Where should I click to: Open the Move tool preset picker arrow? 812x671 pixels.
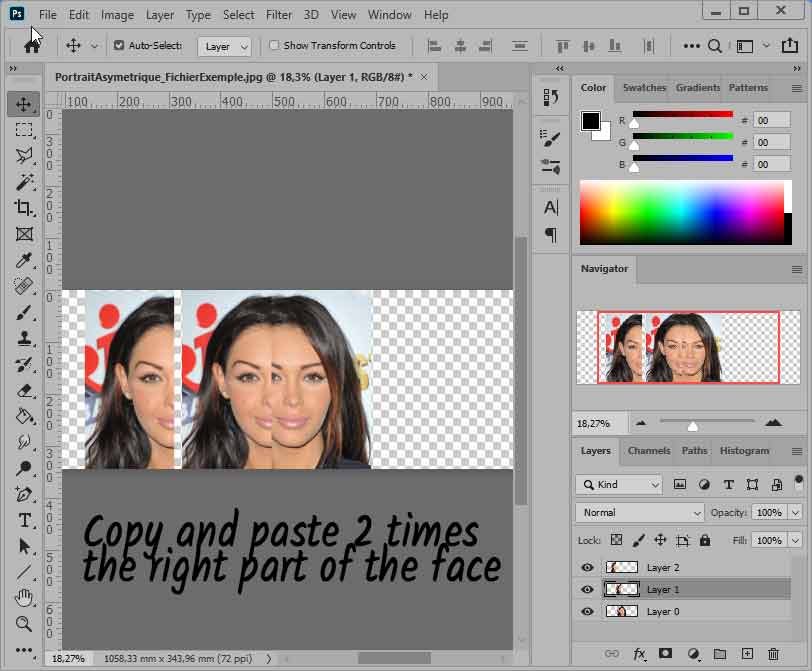pos(94,46)
